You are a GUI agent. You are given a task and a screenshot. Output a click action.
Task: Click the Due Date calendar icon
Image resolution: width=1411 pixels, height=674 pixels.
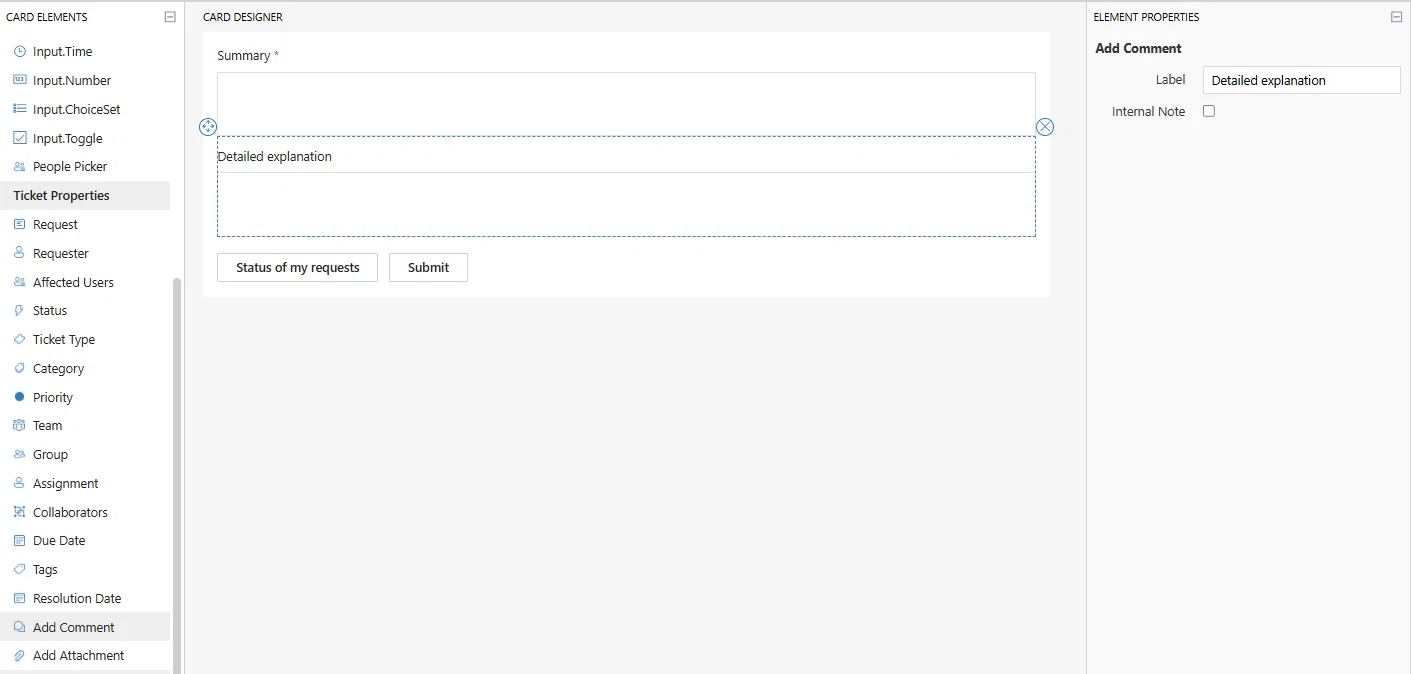click(x=19, y=540)
